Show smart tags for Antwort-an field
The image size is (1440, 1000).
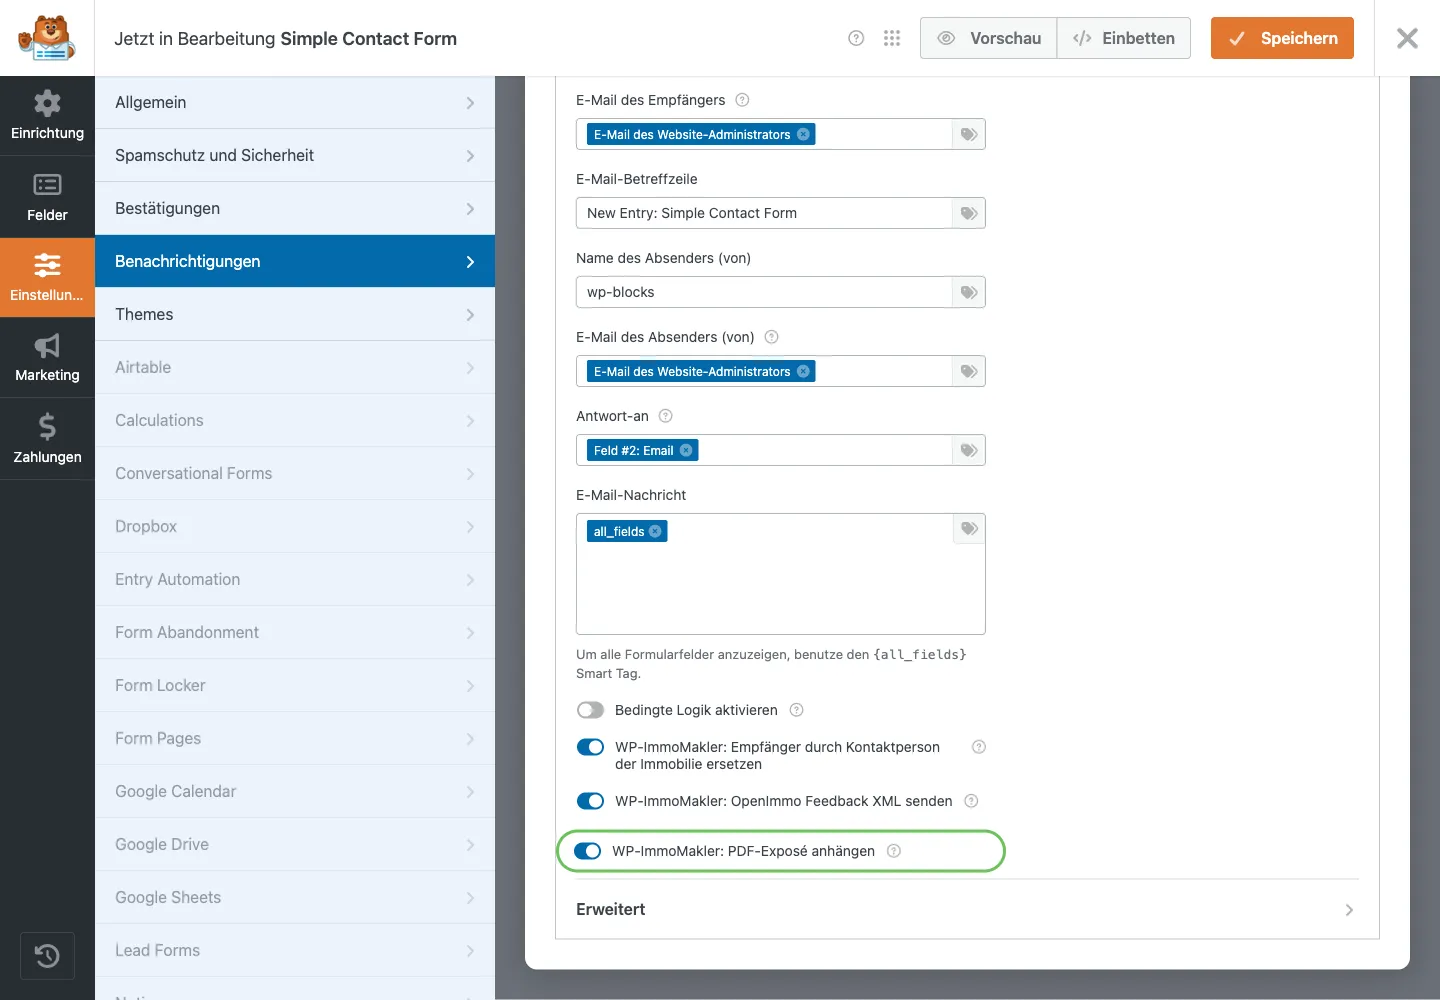[969, 450]
